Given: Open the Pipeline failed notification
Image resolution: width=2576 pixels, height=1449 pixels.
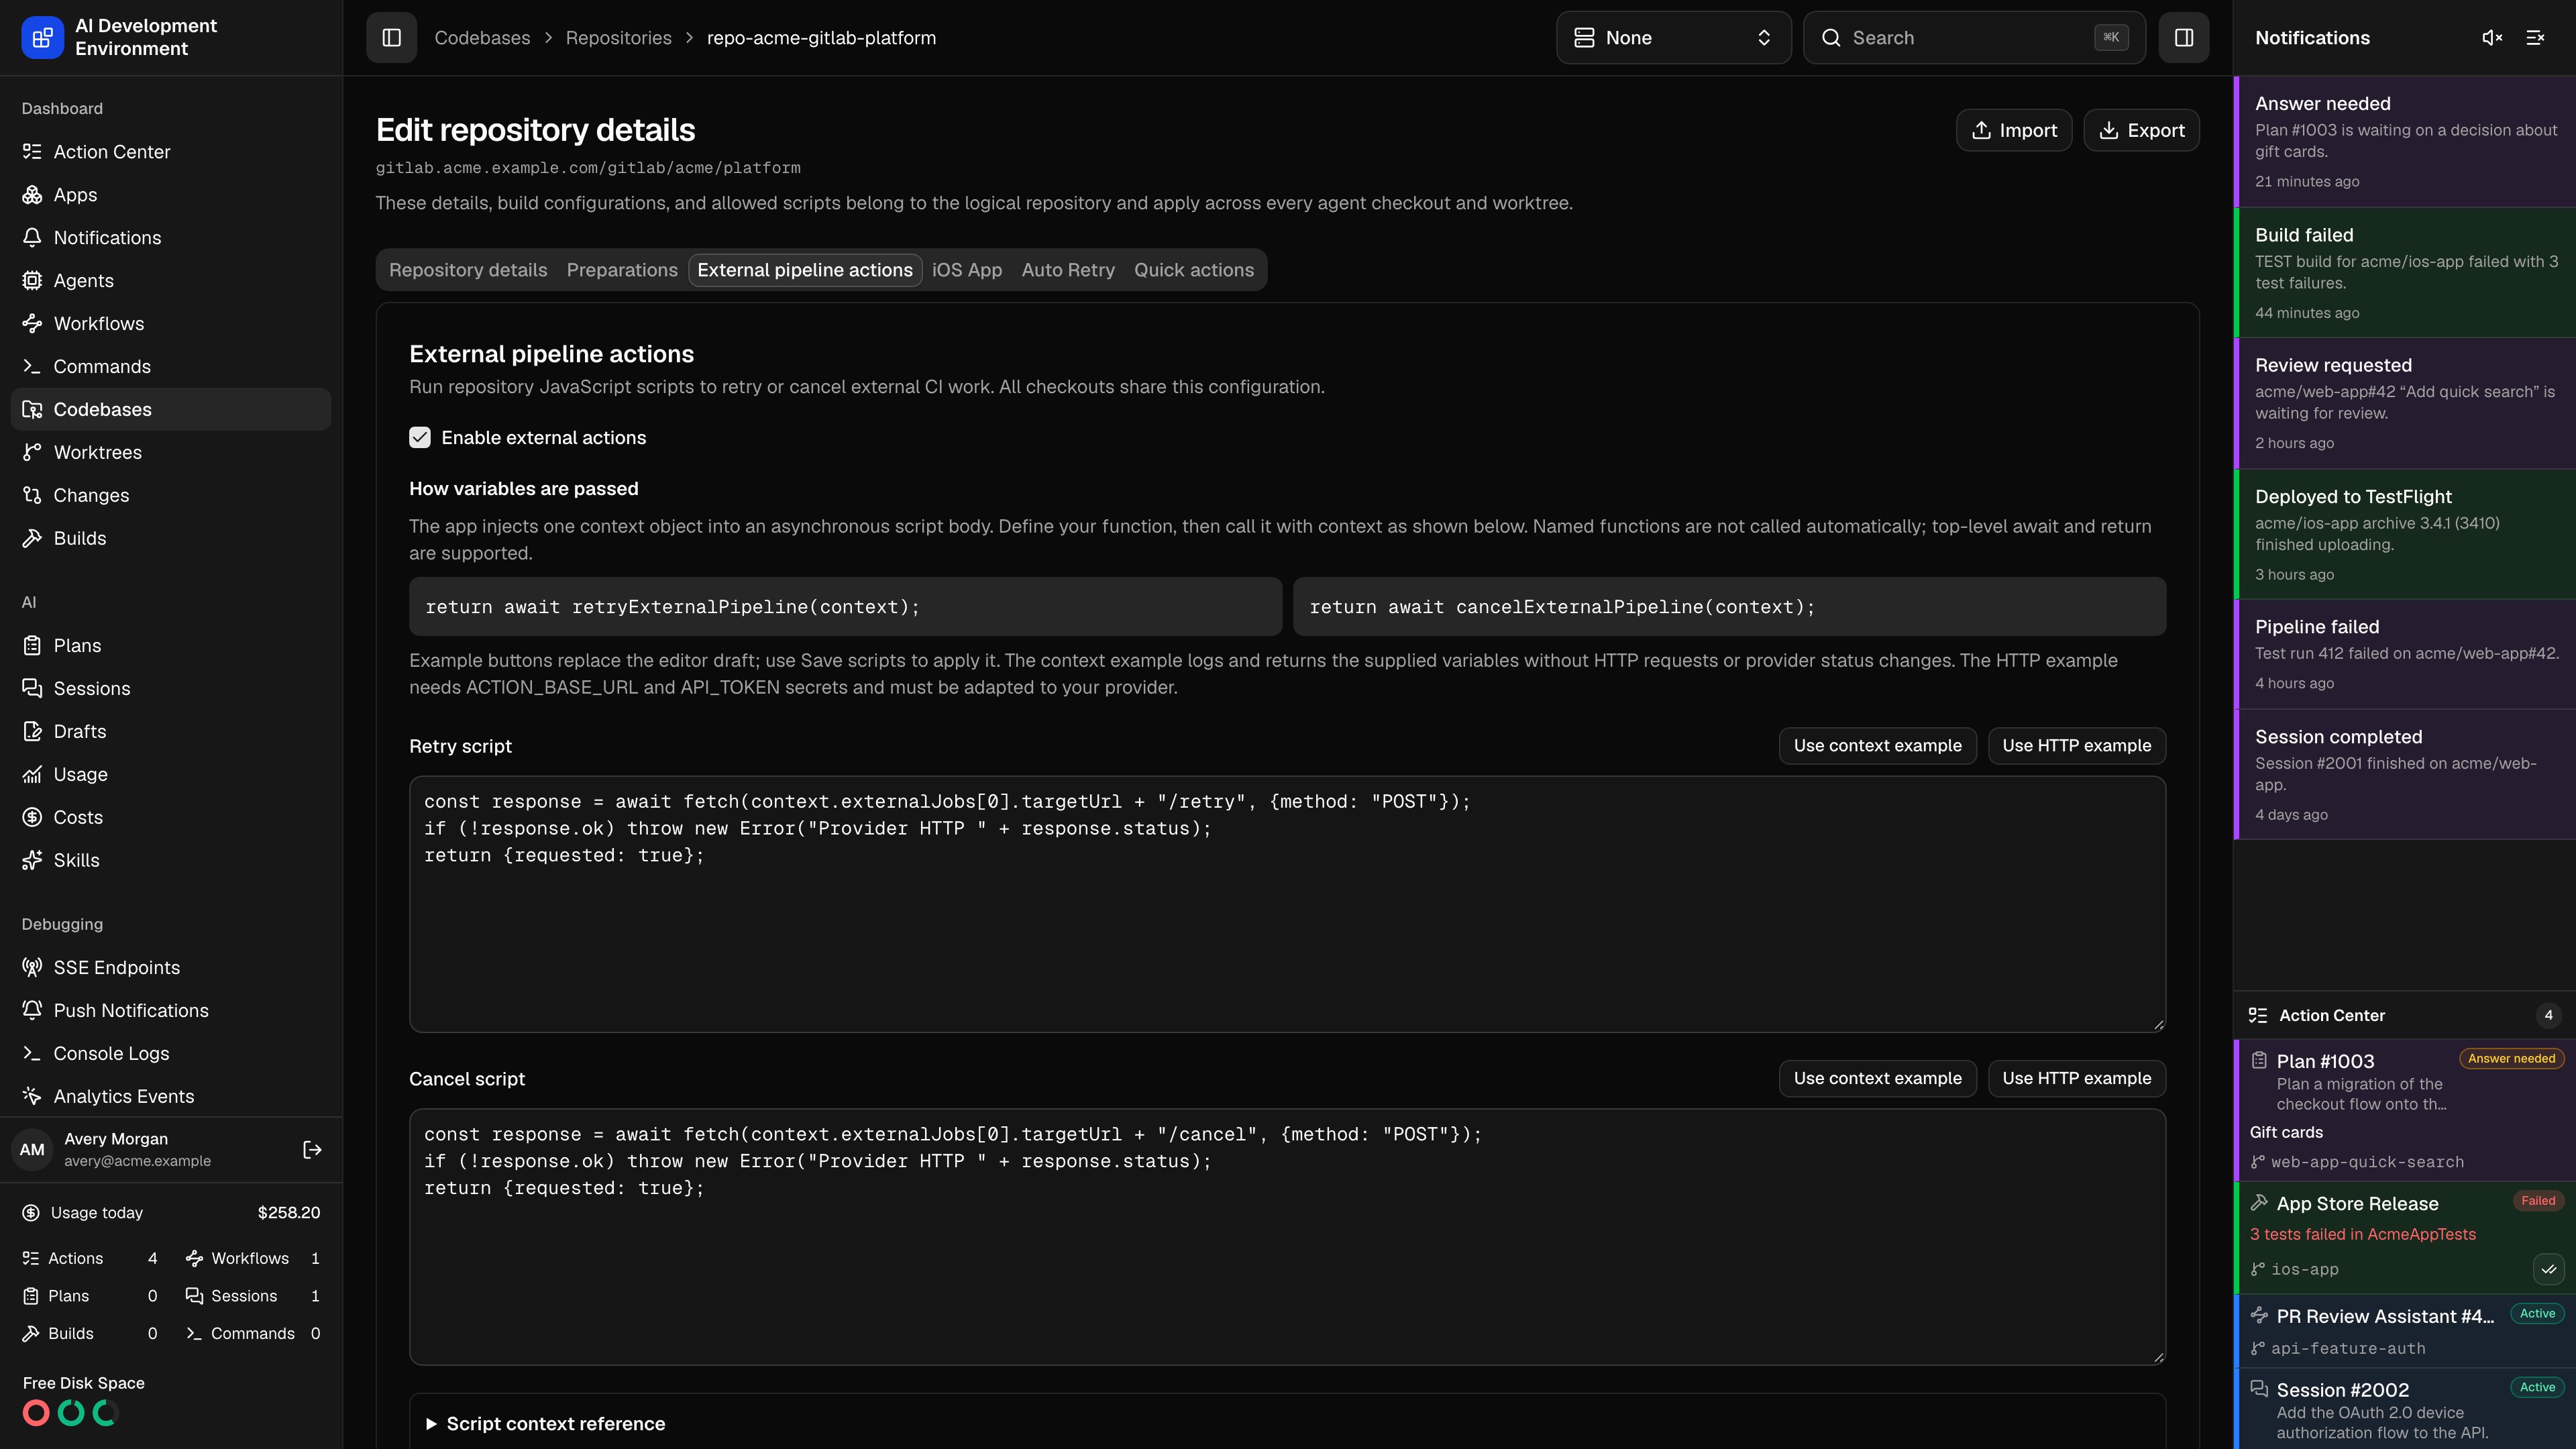Looking at the screenshot, I should [2404, 654].
